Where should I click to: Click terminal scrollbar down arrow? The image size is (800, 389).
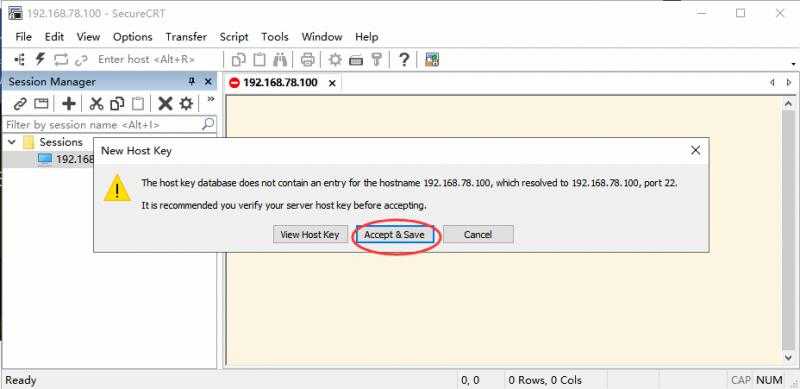pyautogui.click(x=788, y=357)
